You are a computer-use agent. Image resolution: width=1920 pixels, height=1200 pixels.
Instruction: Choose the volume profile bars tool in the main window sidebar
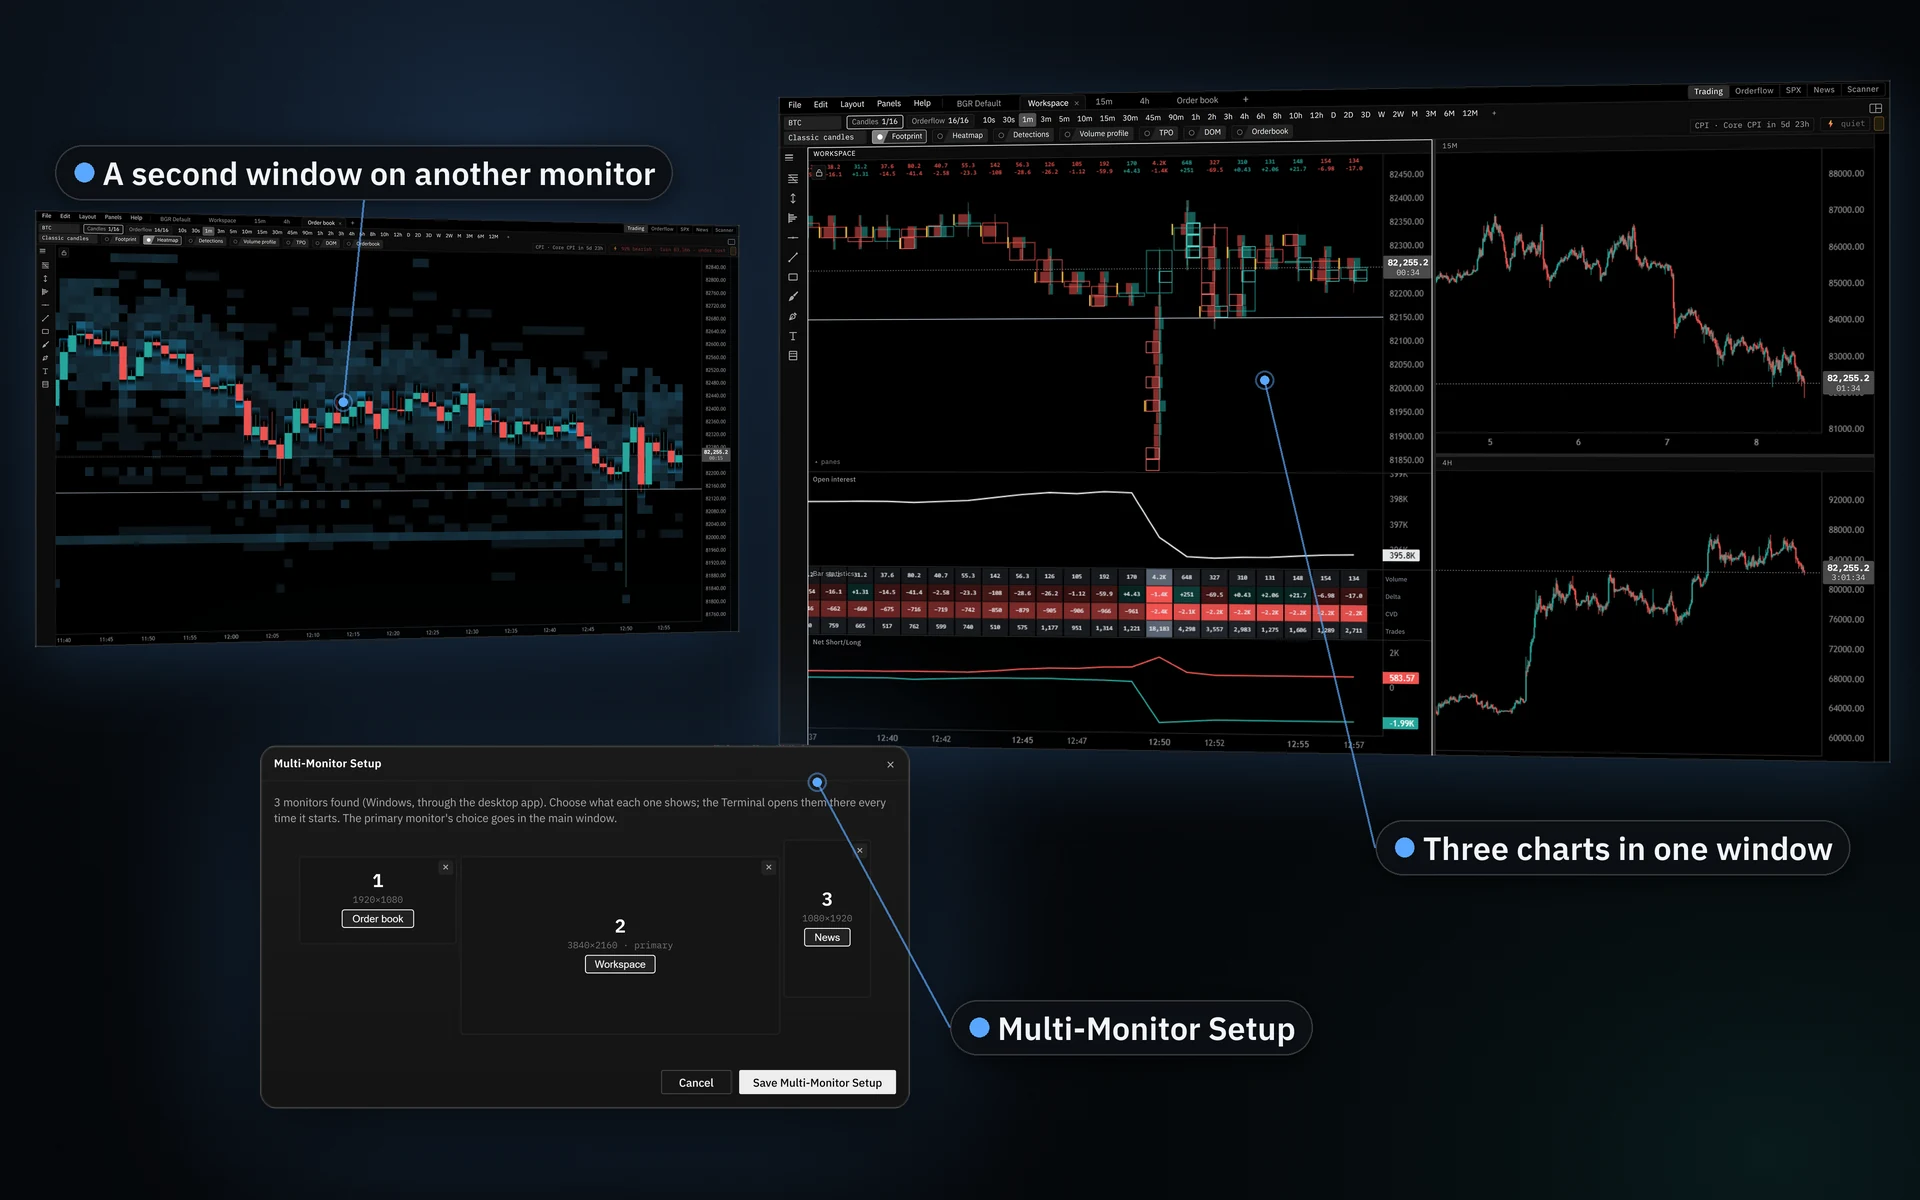pos(793,218)
